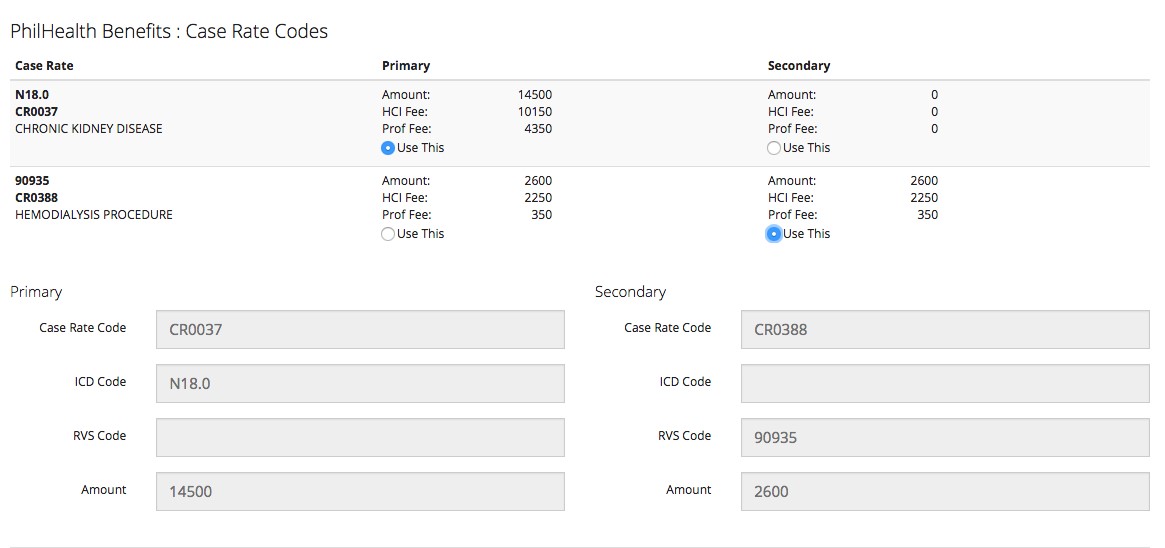Click the PhilHealth Benefits page heading
This screenshot has width=1165, height=548.
pos(169,31)
